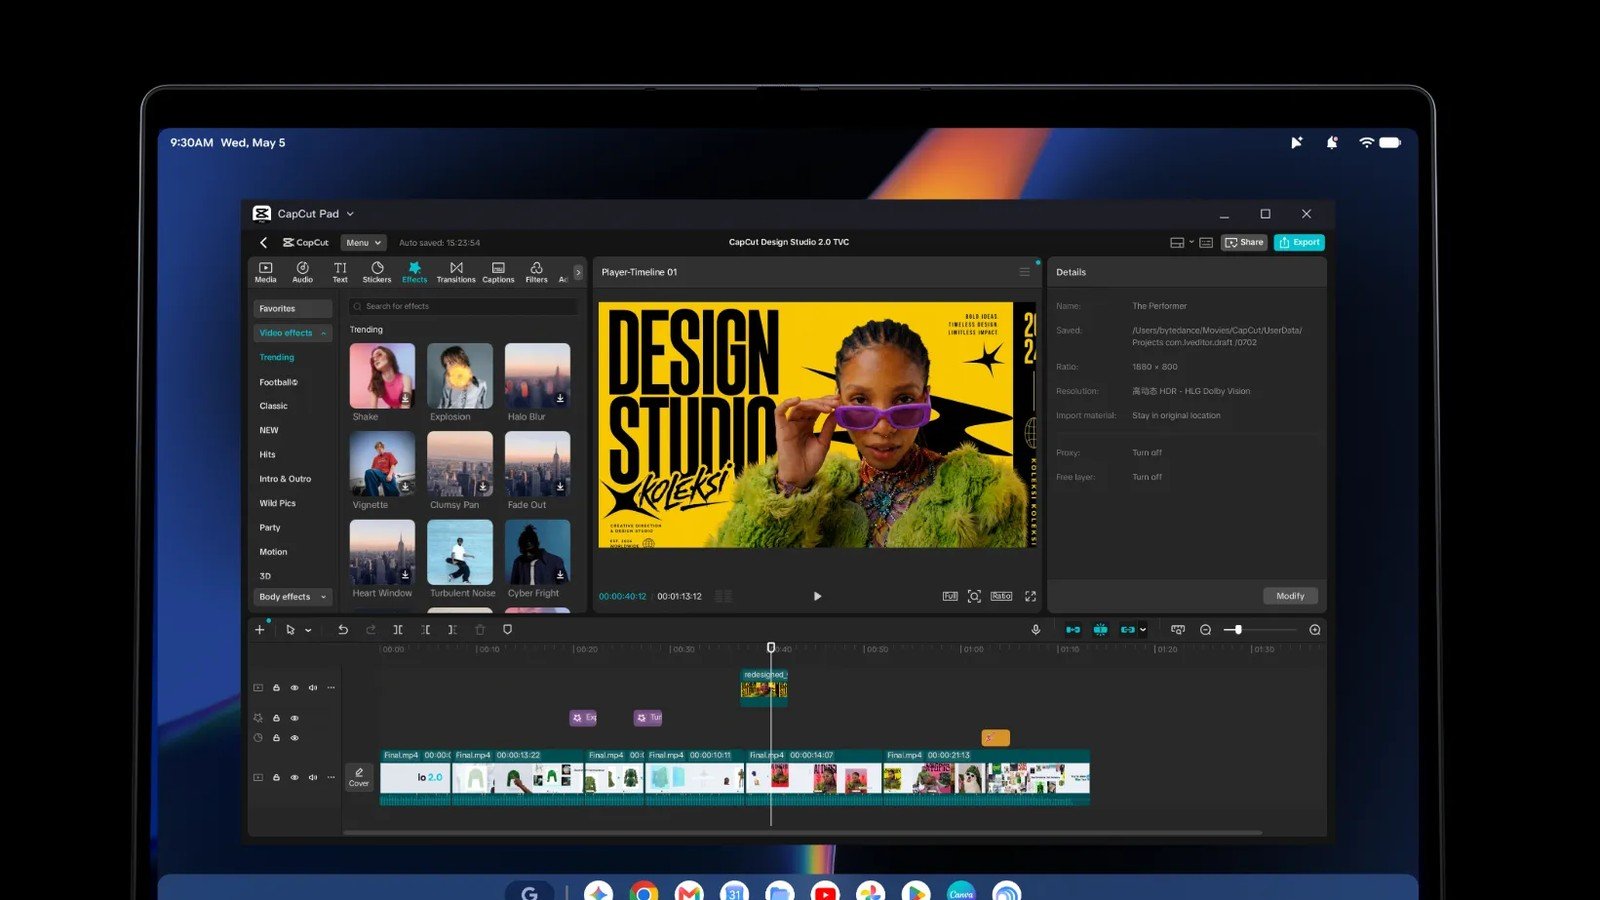Screen dimensions: 1600x900
Task: Select the Intro & Outro category
Action: (x=285, y=479)
